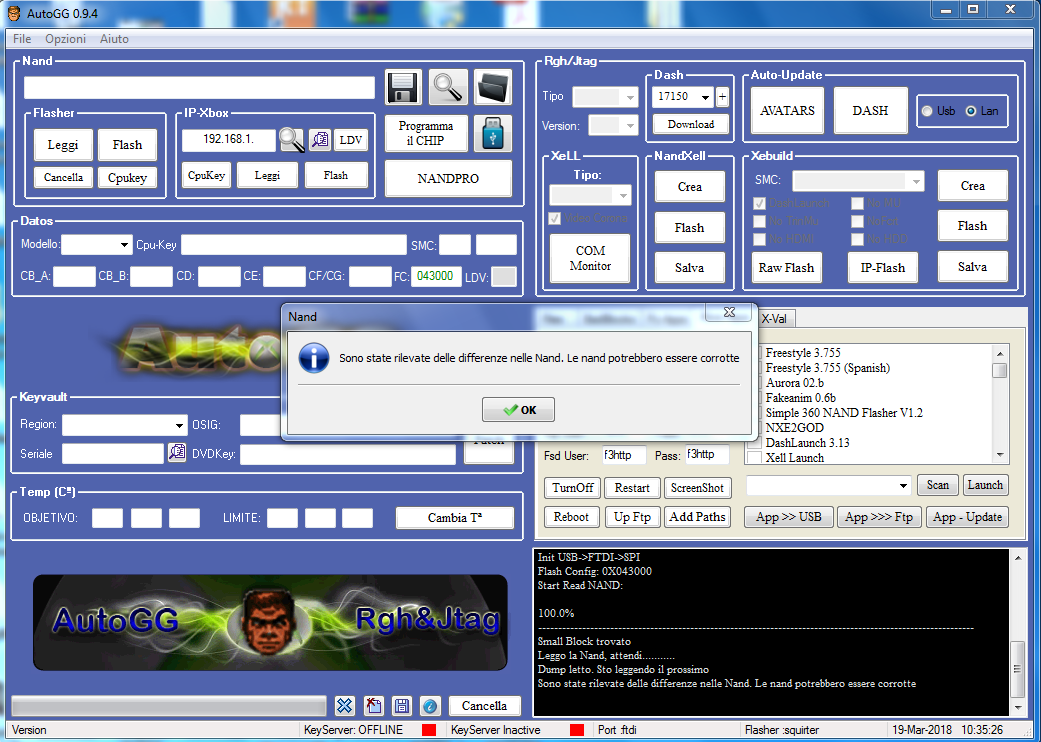Select the Lan radio button
Screen dimensions: 1041x742
click(971, 111)
